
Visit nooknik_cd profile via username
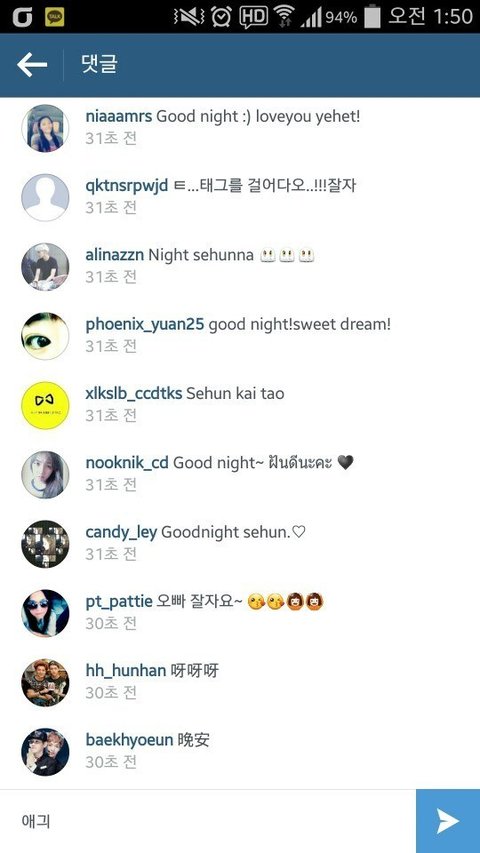point(127,463)
